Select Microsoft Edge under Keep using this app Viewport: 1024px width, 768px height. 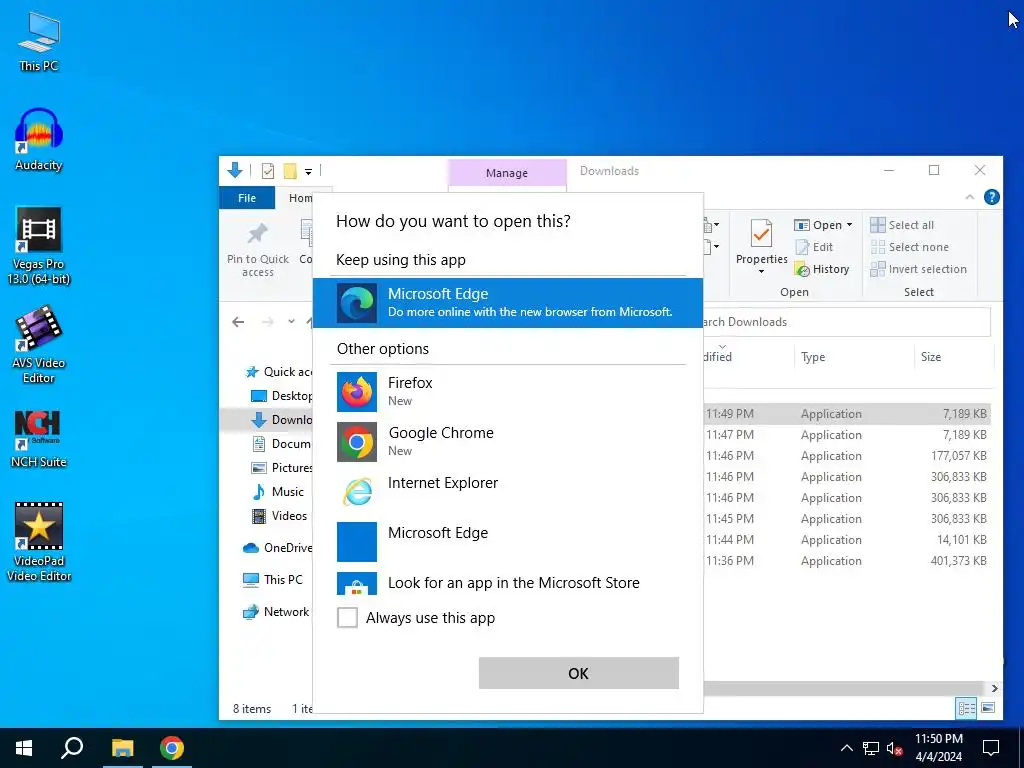click(x=507, y=302)
